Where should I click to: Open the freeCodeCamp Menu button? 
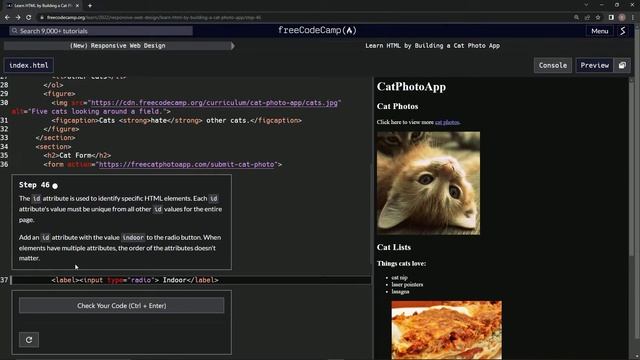(x=600, y=31)
